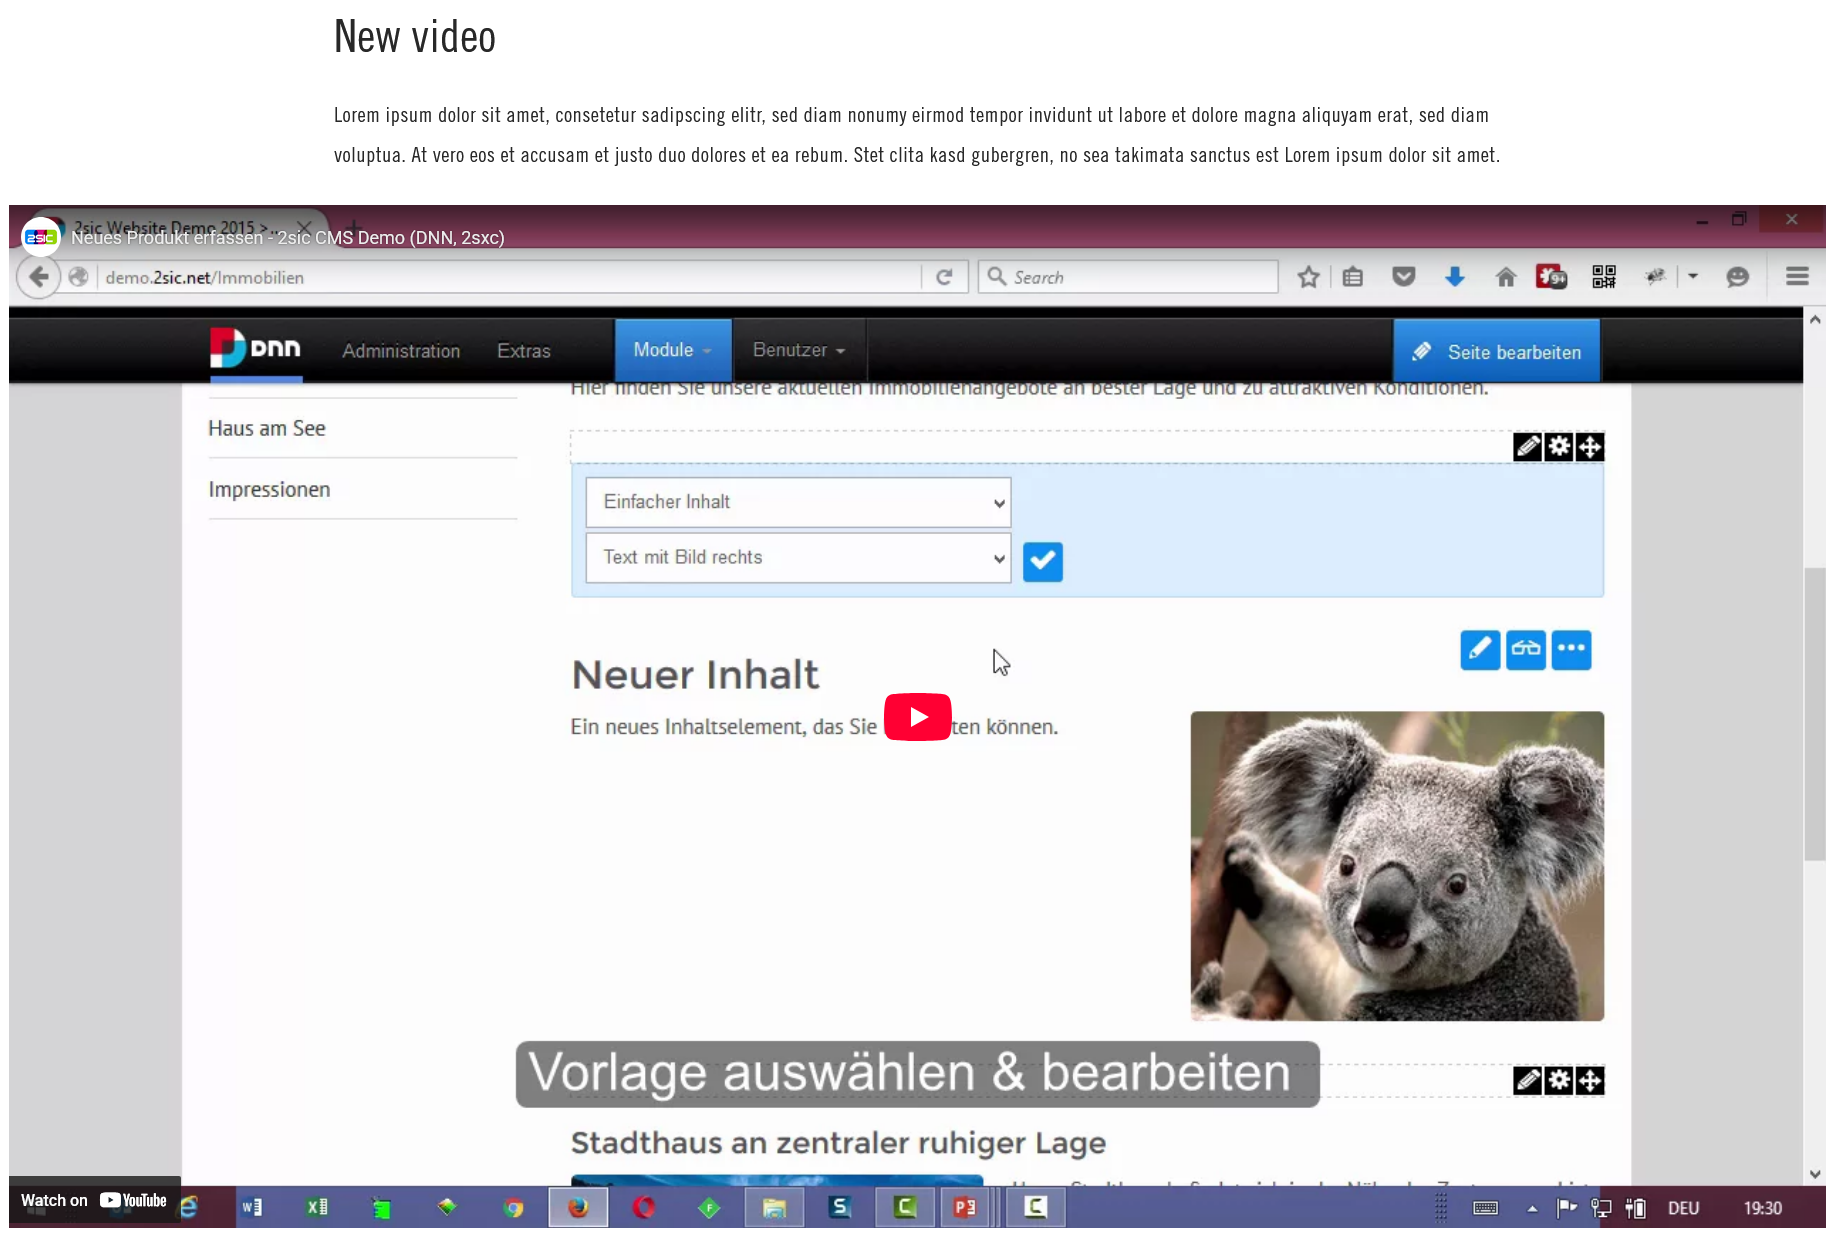Click the Watch on YouTube link
The width and height of the screenshot is (1826, 1234).
coord(94,1200)
